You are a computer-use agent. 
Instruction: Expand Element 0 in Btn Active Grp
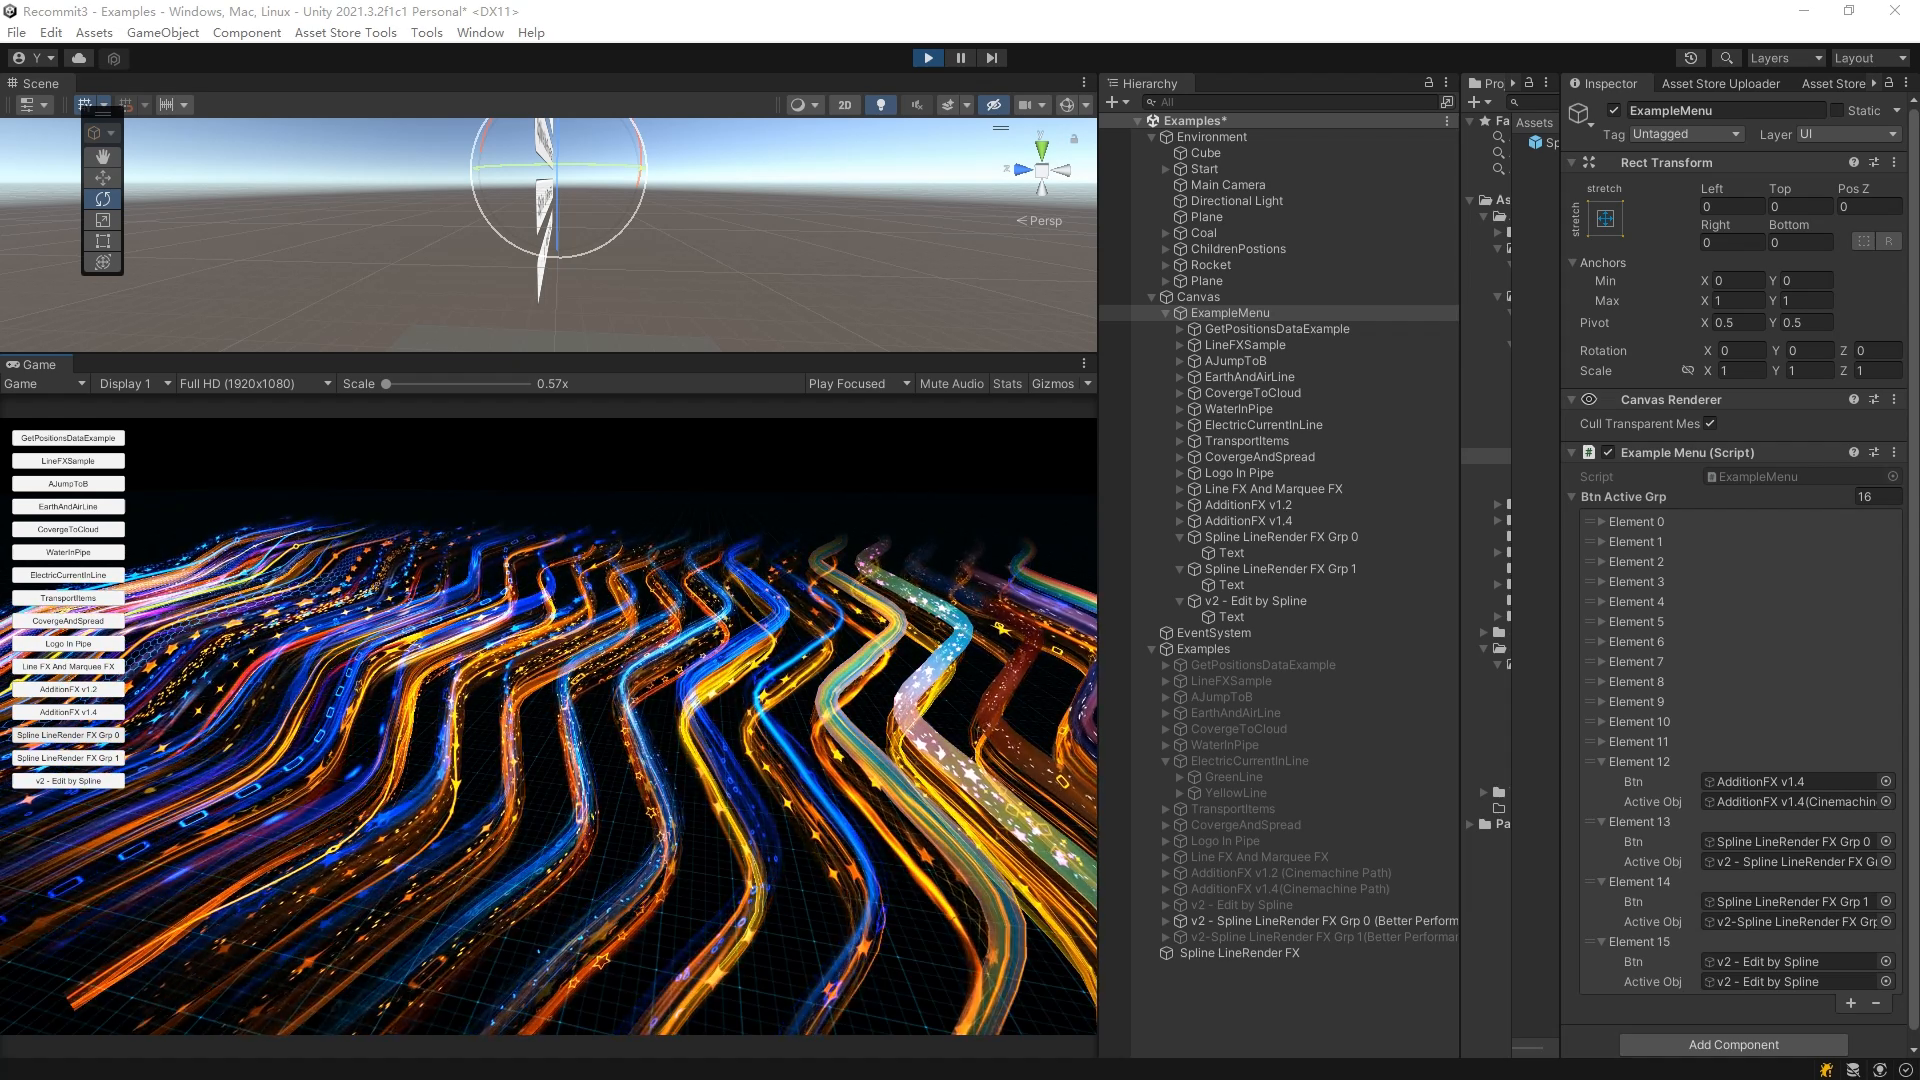(x=1601, y=522)
